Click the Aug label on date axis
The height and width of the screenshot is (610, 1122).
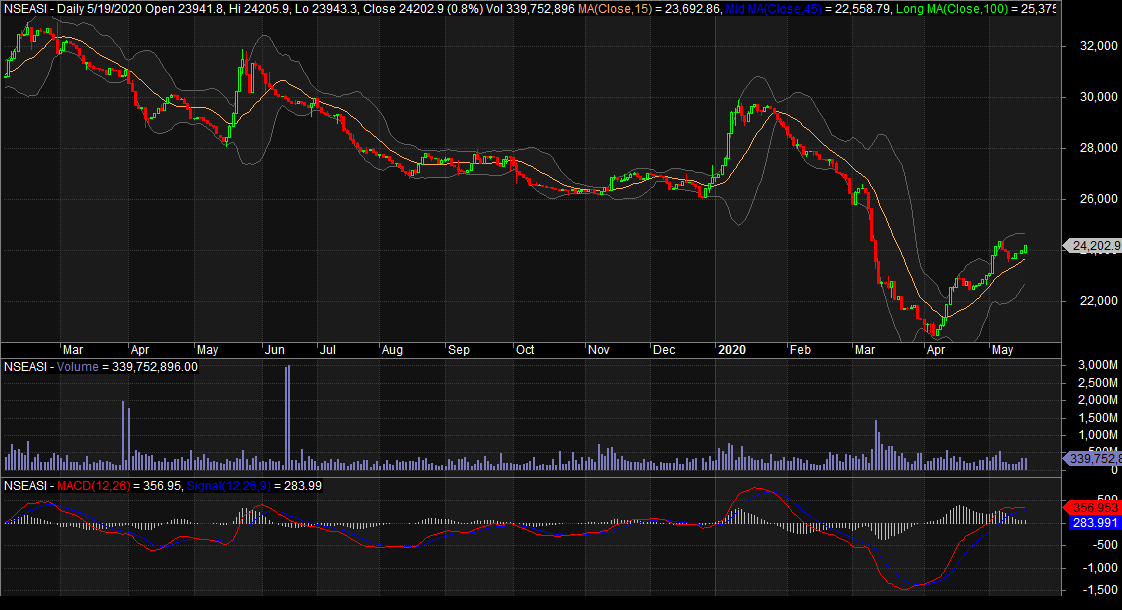392,350
